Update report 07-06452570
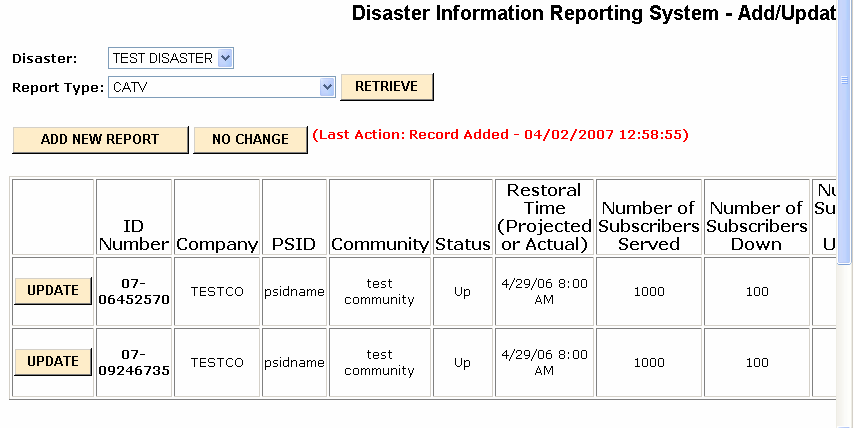 click(x=53, y=291)
